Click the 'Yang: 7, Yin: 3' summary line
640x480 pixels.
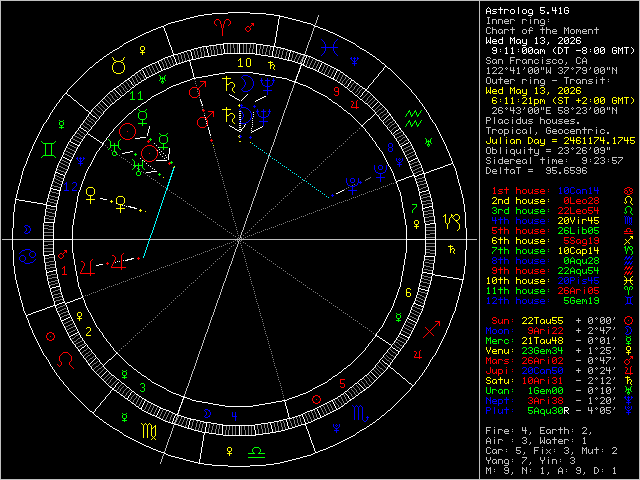pyautogui.click(x=530, y=461)
